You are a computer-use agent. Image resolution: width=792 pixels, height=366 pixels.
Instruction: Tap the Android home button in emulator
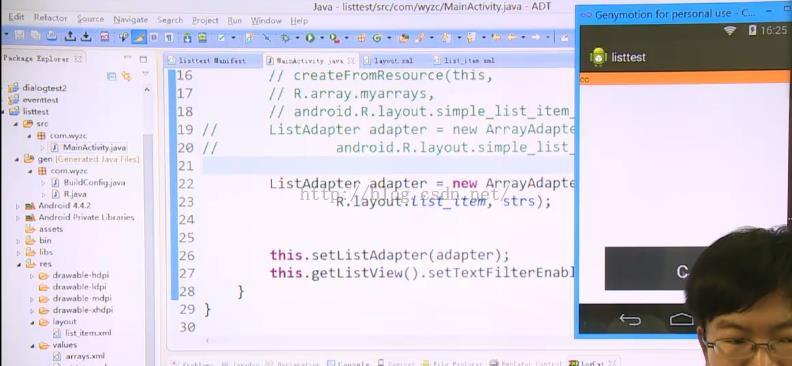(x=681, y=319)
